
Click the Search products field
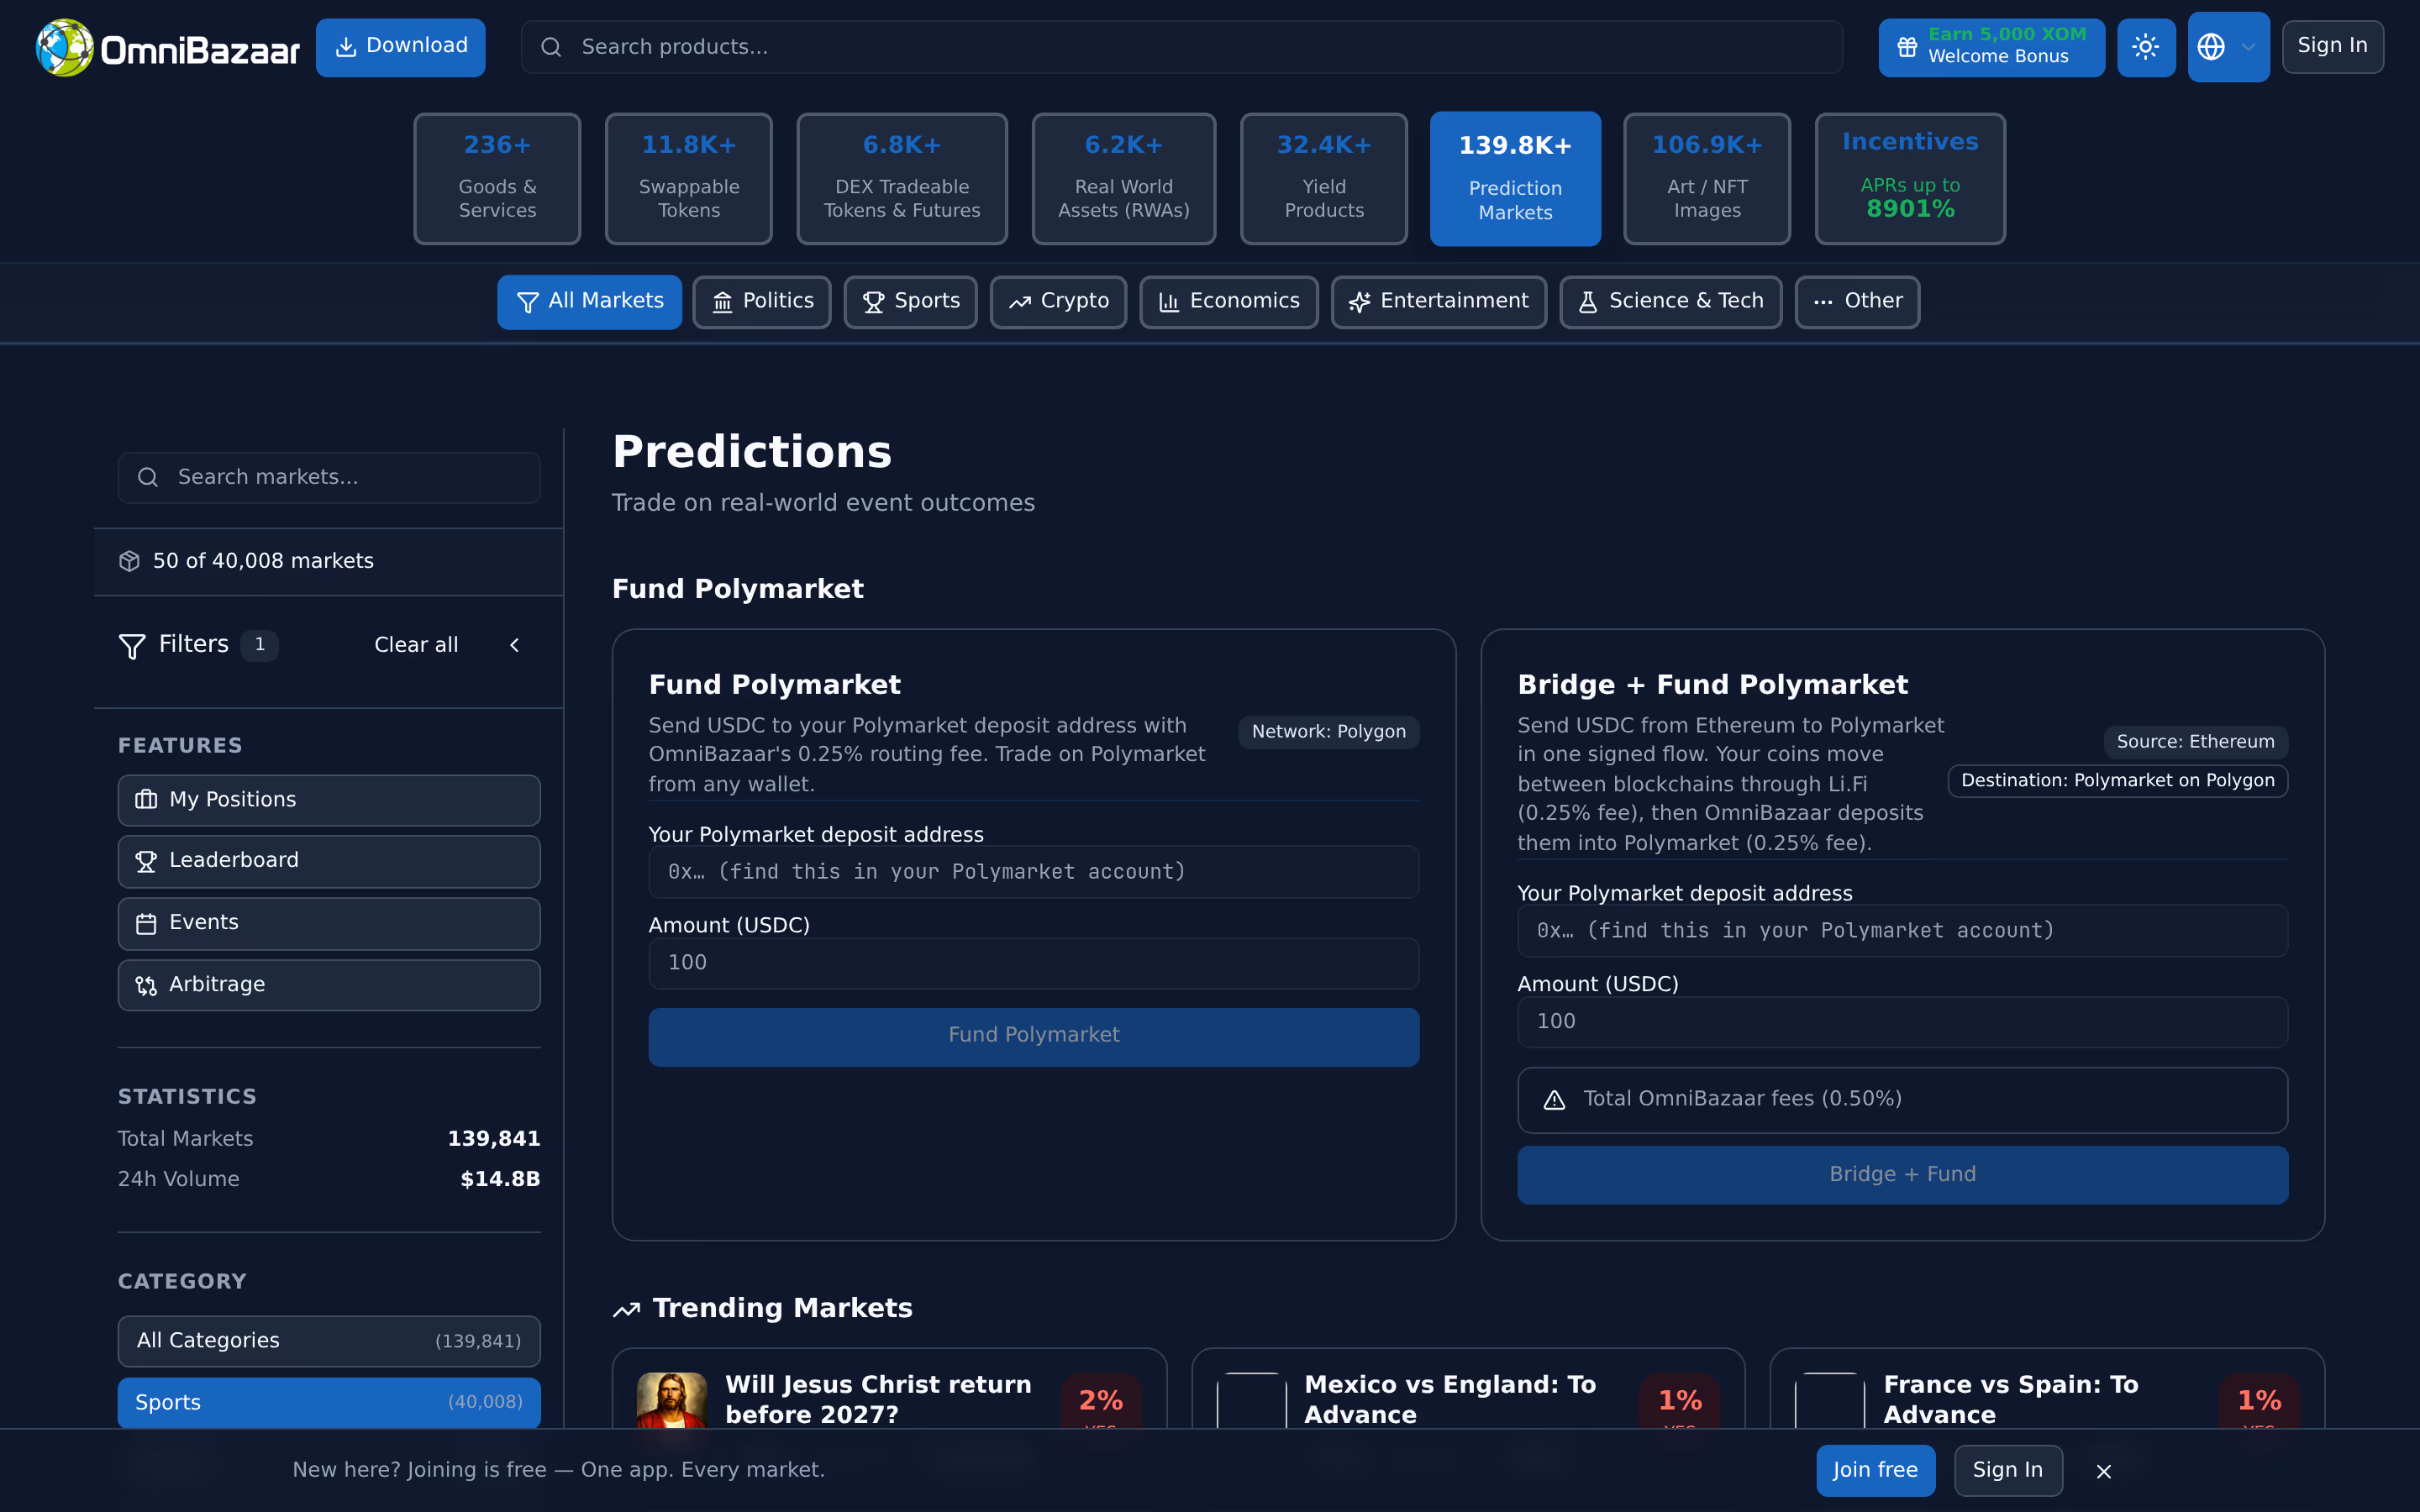click(1181, 47)
